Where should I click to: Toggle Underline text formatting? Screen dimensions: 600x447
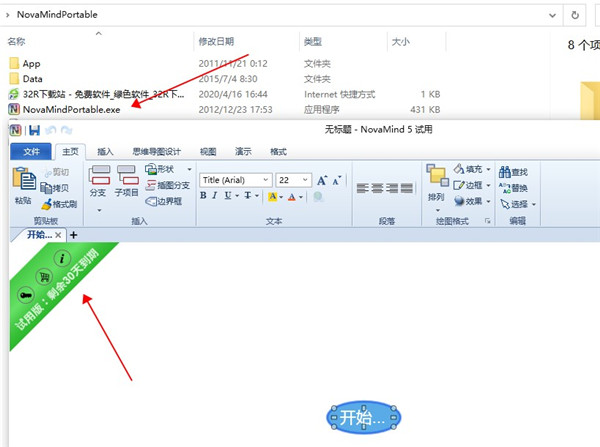(228, 196)
